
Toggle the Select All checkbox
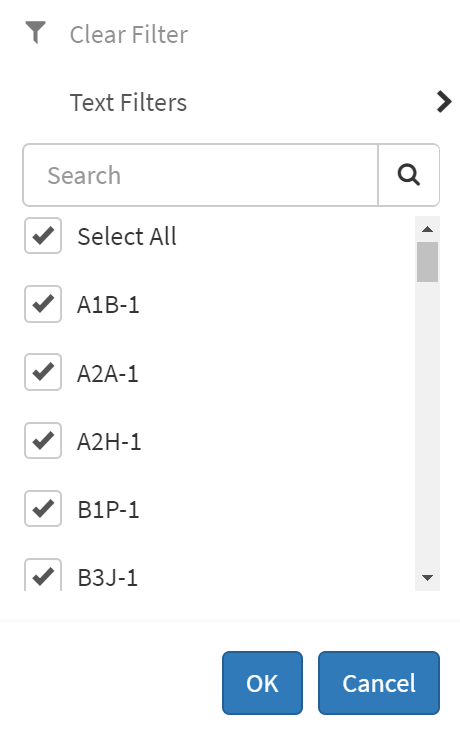coord(43,235)
